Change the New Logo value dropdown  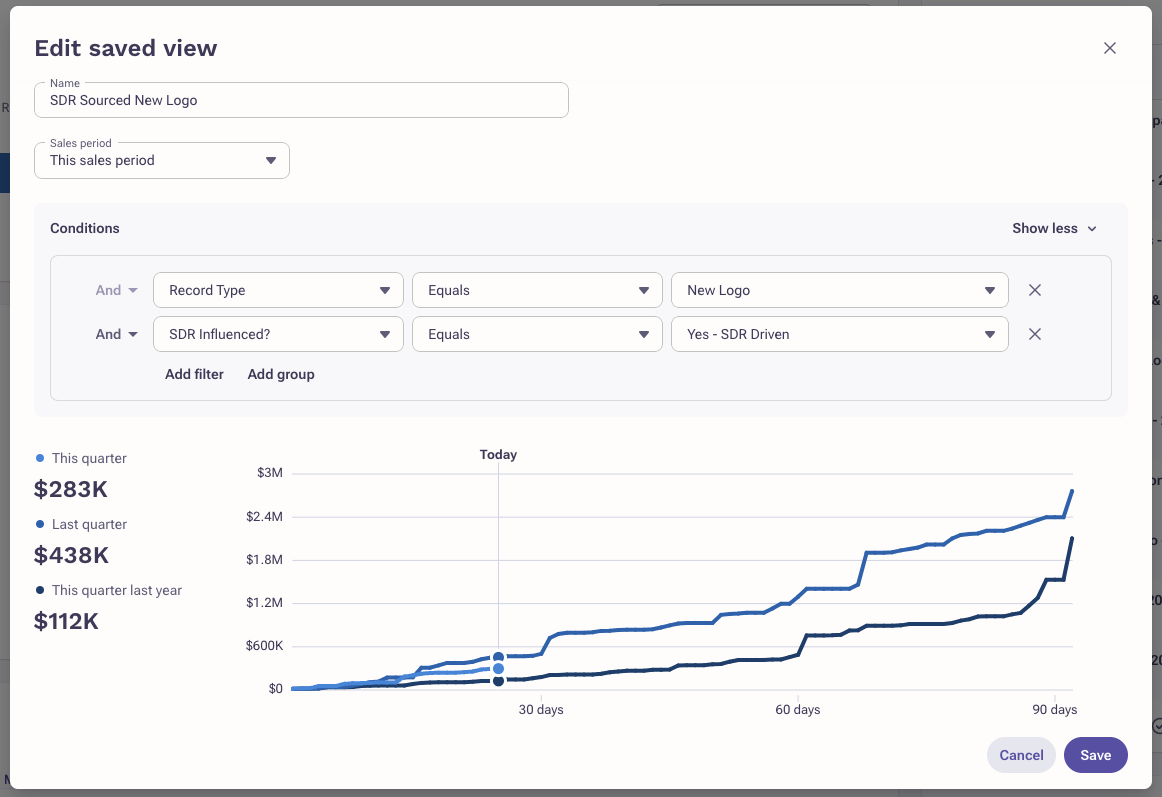click(839, 290)
